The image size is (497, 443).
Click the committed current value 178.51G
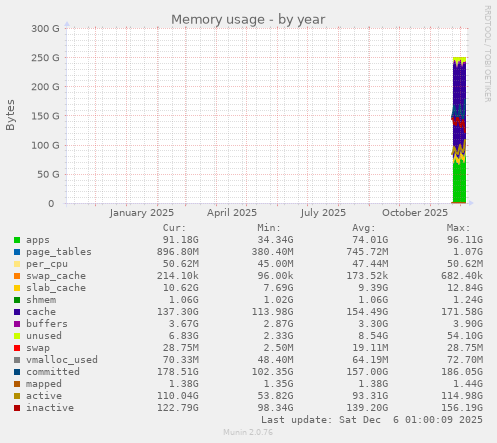(177, 372)
